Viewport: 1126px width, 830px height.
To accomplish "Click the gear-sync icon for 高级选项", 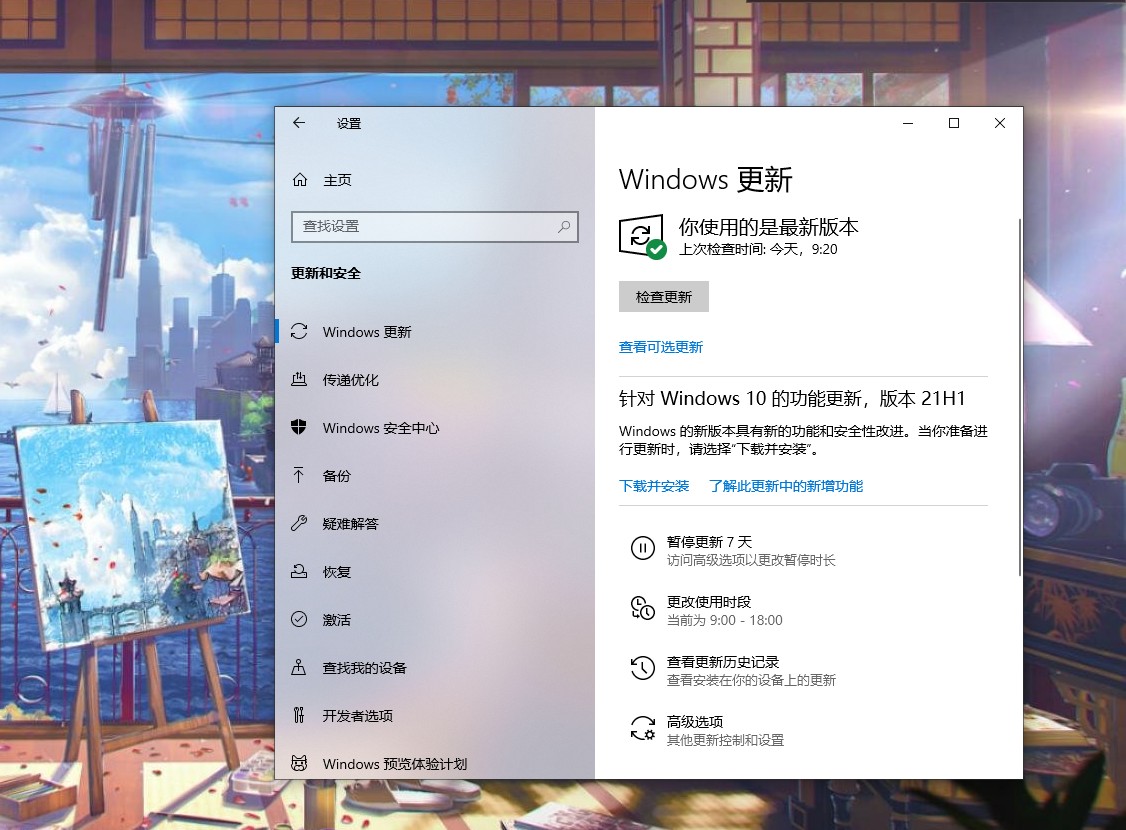I will [x=643, y=728].
